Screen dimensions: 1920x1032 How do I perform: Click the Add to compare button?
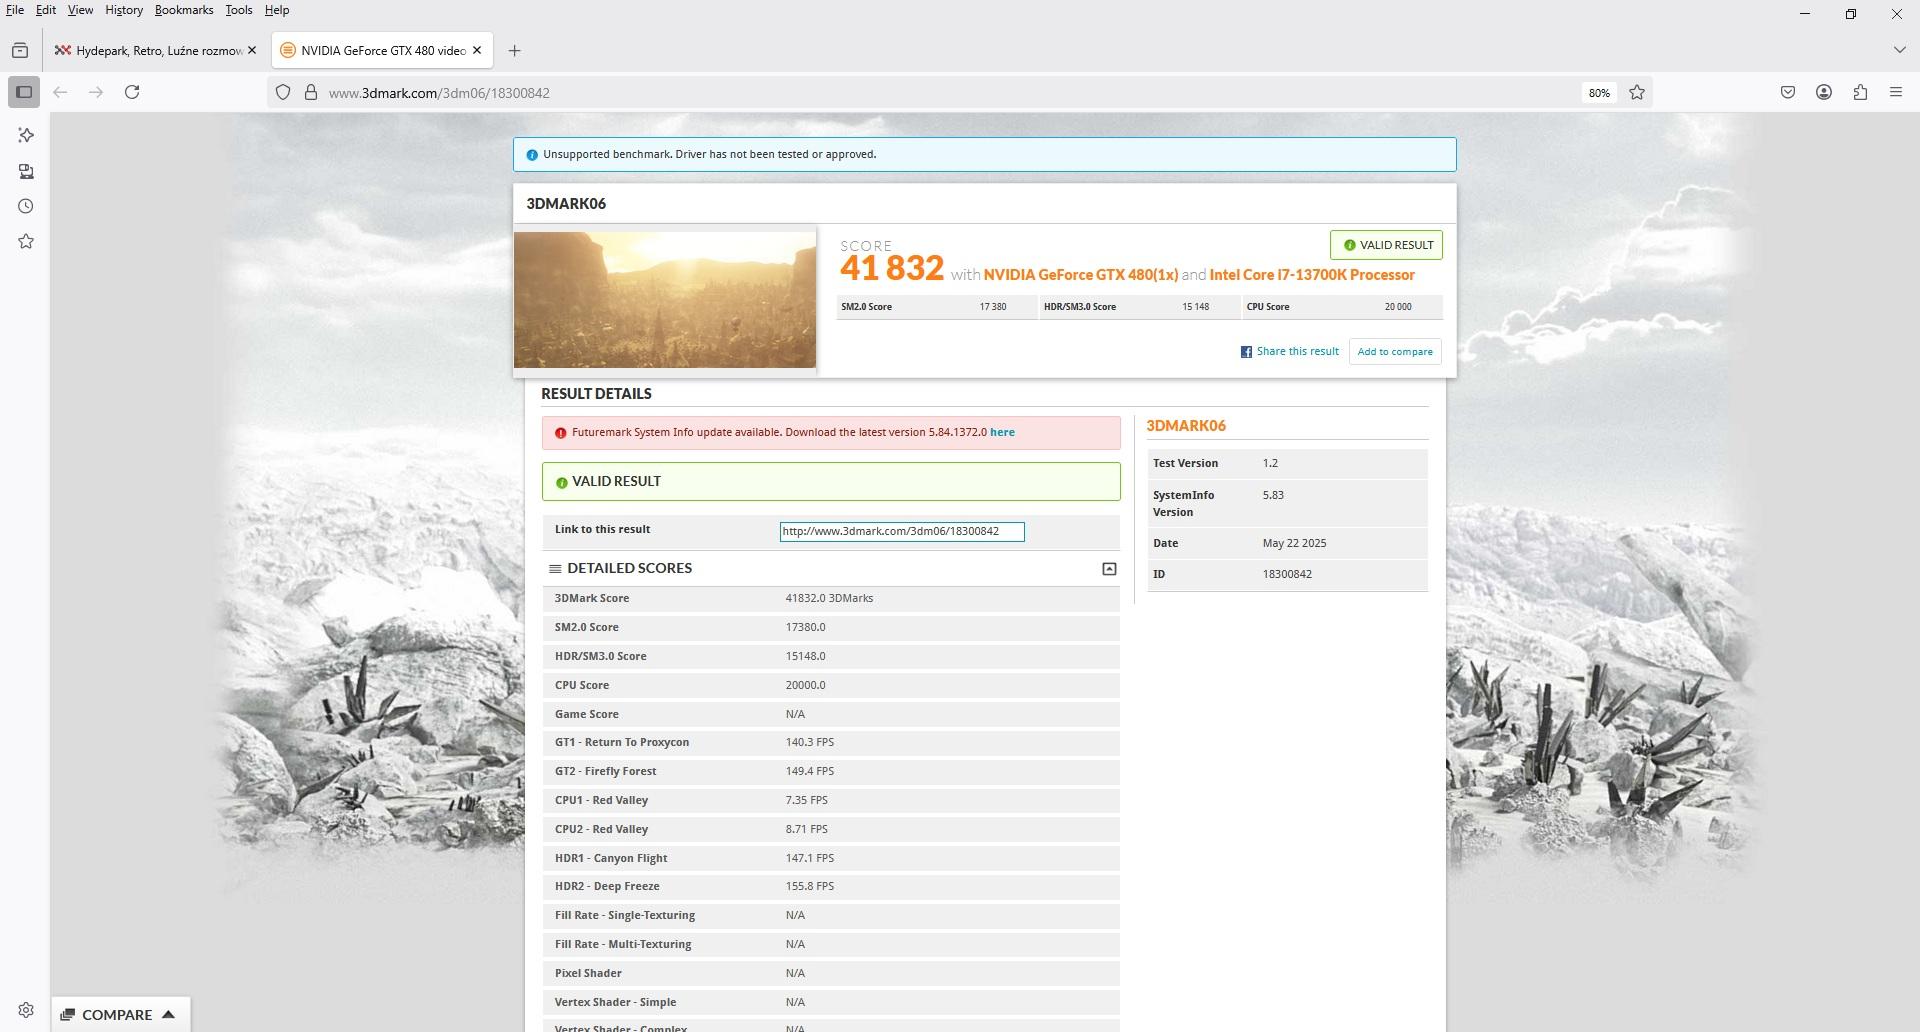(1394, 352)
